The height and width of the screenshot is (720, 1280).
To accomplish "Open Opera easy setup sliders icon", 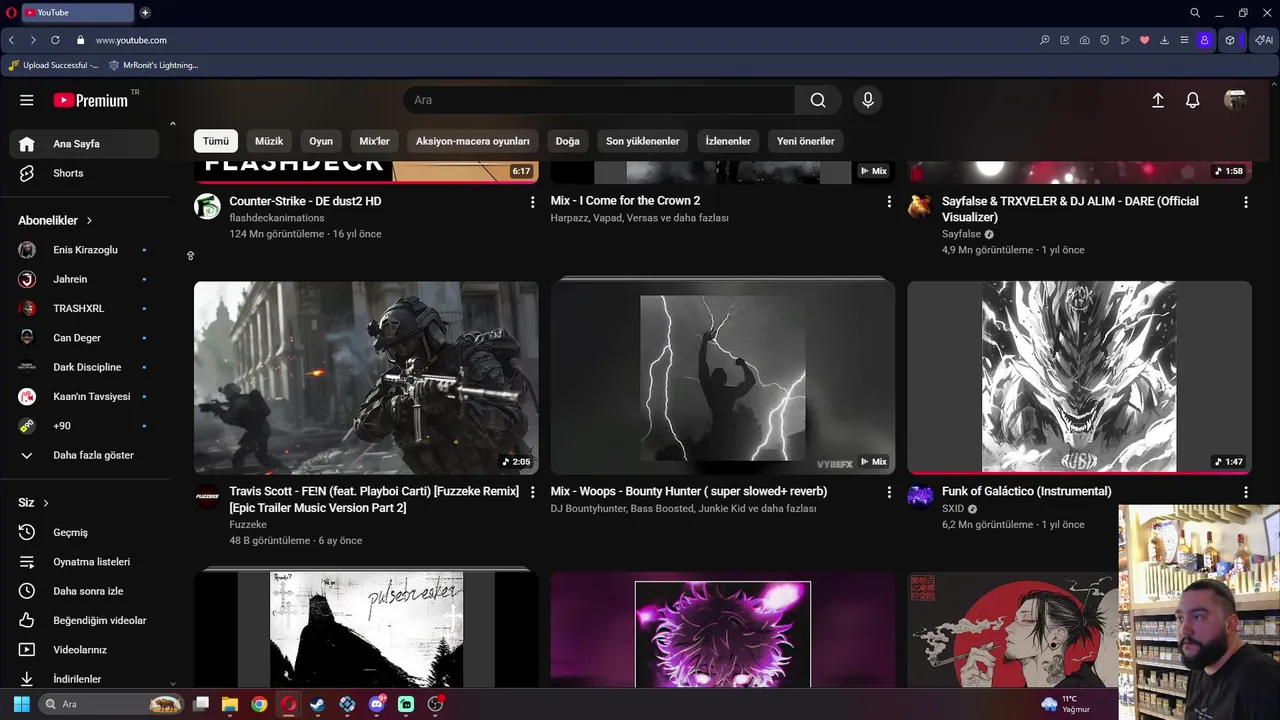I will tap(1184, 40).
